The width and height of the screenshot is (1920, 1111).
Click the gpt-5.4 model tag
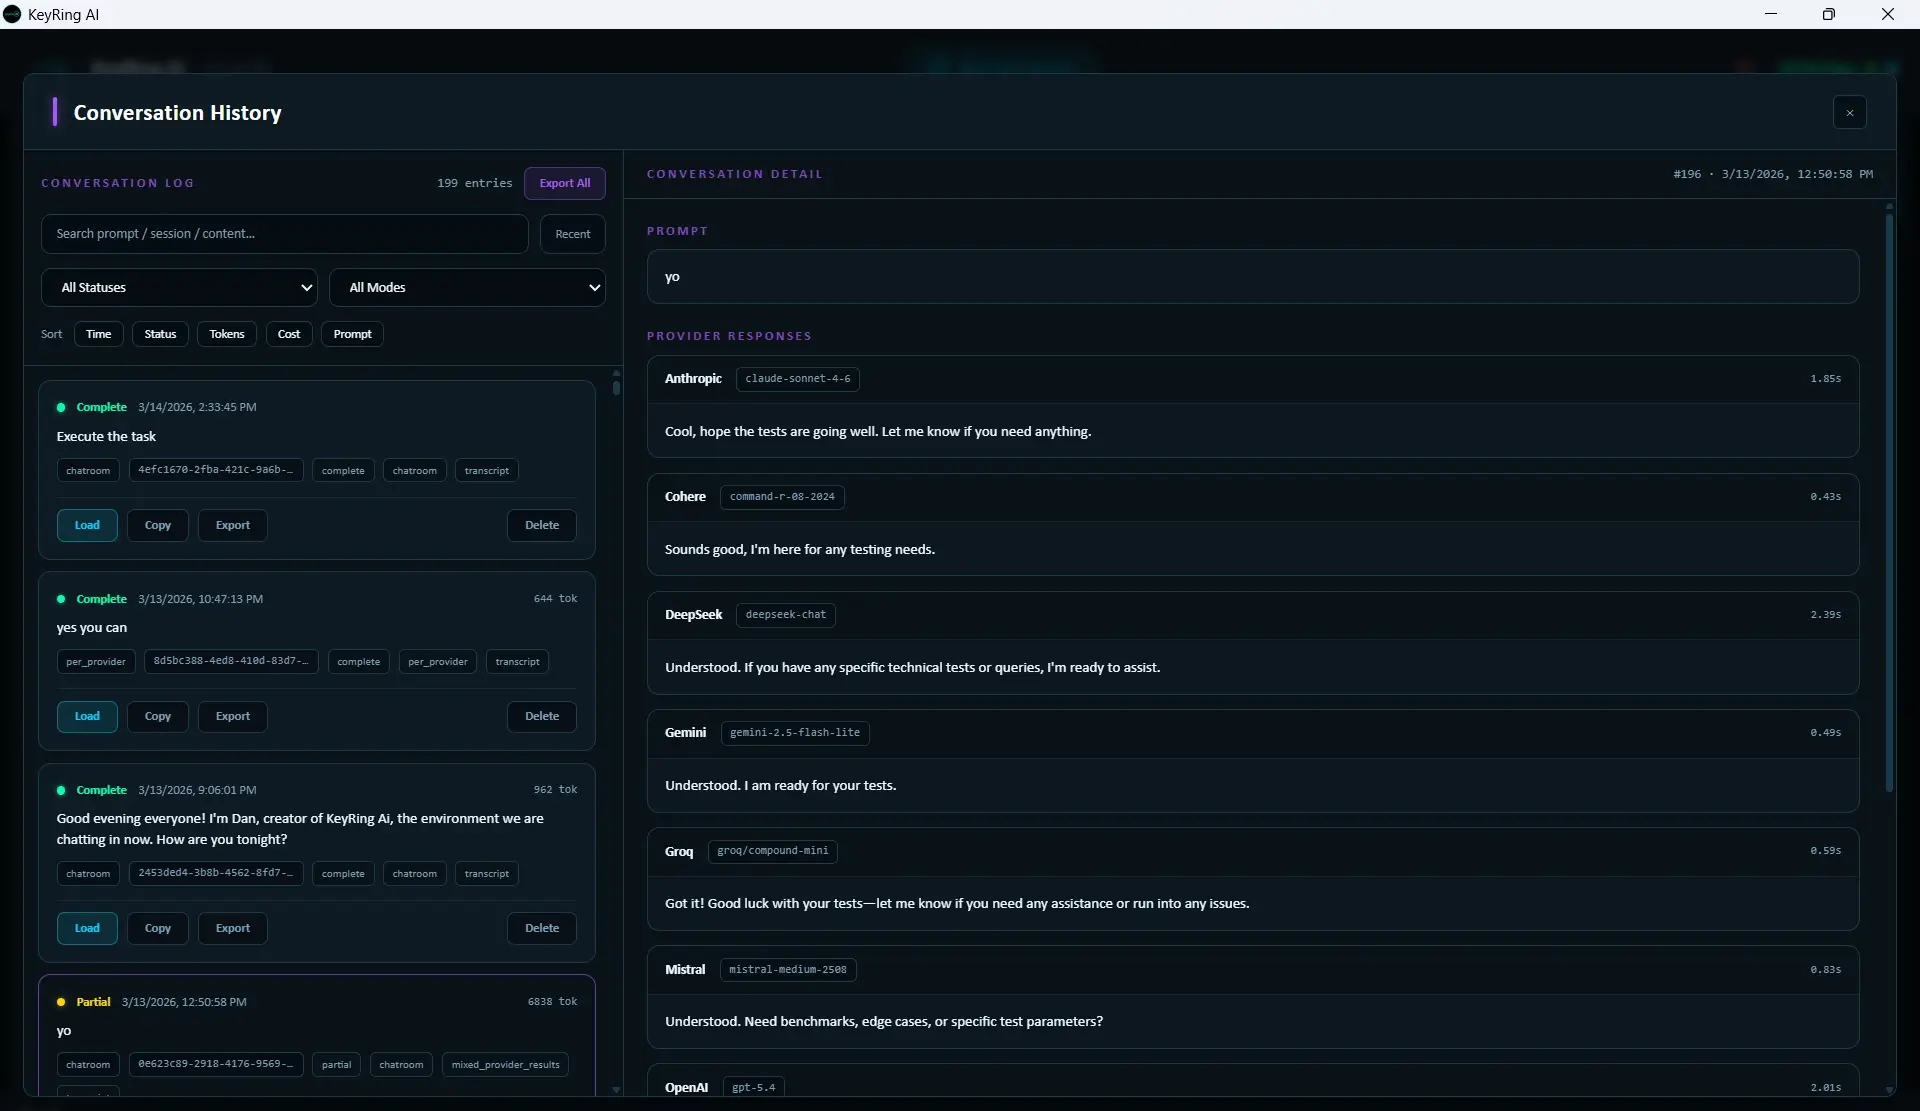[x=754, y=1087]
